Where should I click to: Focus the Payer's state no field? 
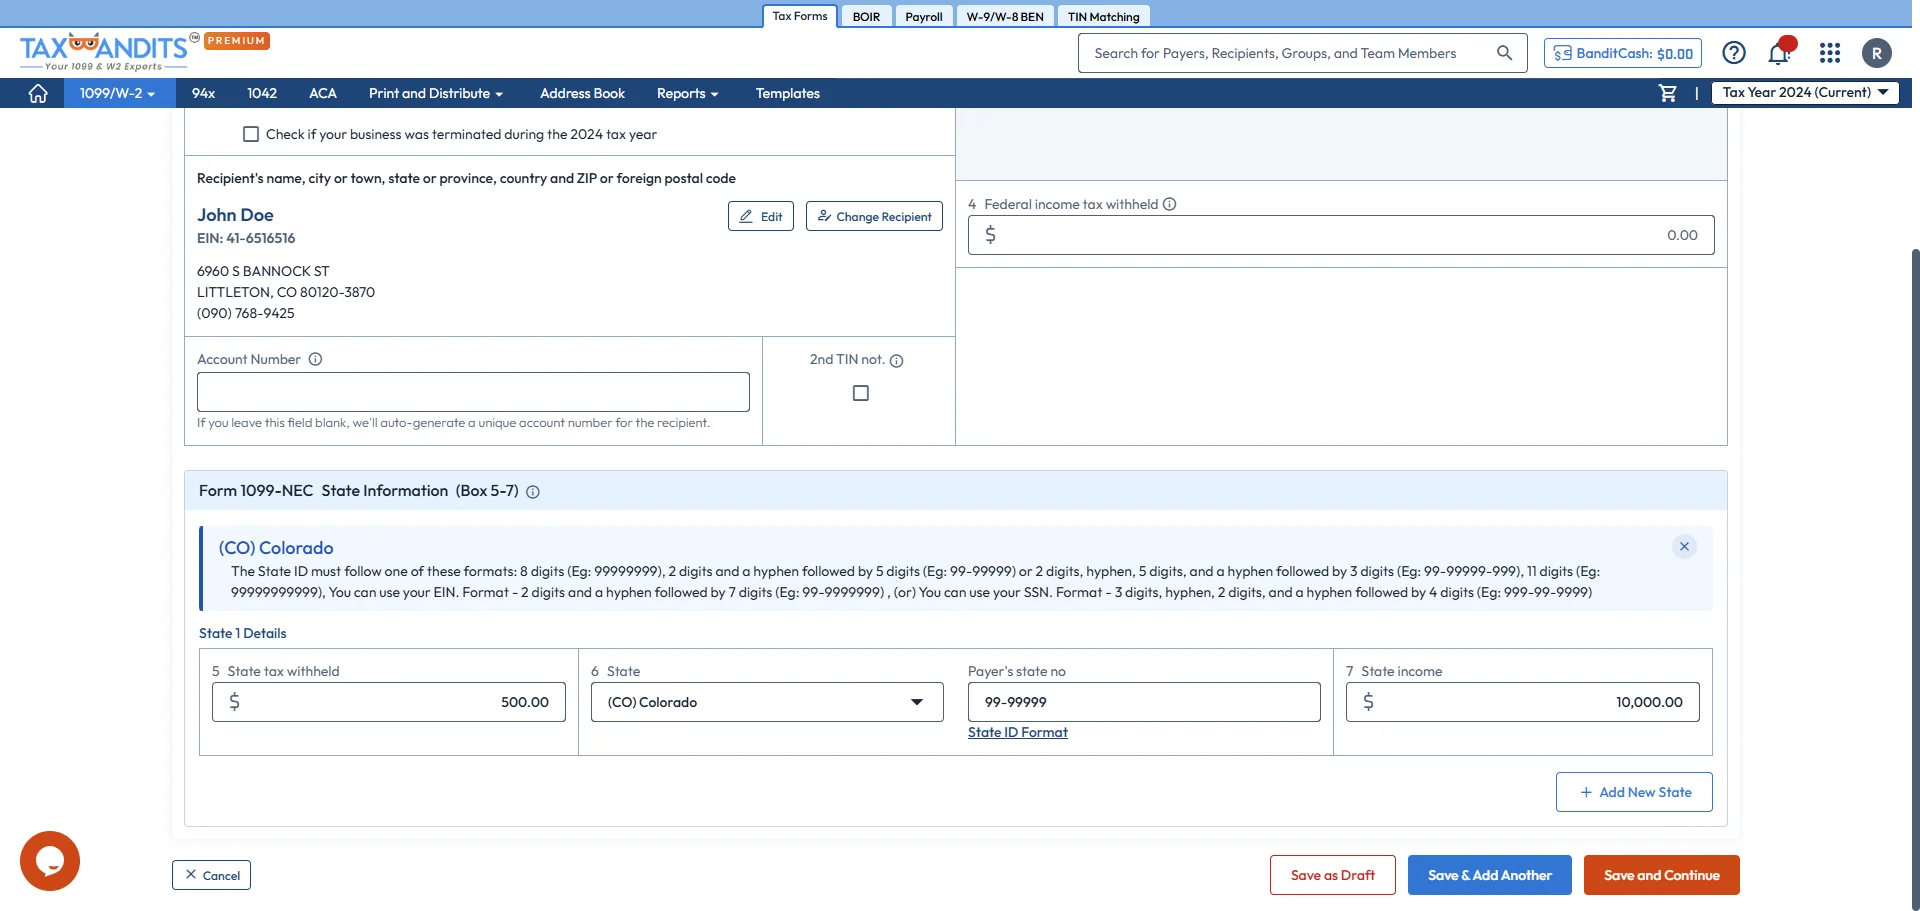[1144, 702]
